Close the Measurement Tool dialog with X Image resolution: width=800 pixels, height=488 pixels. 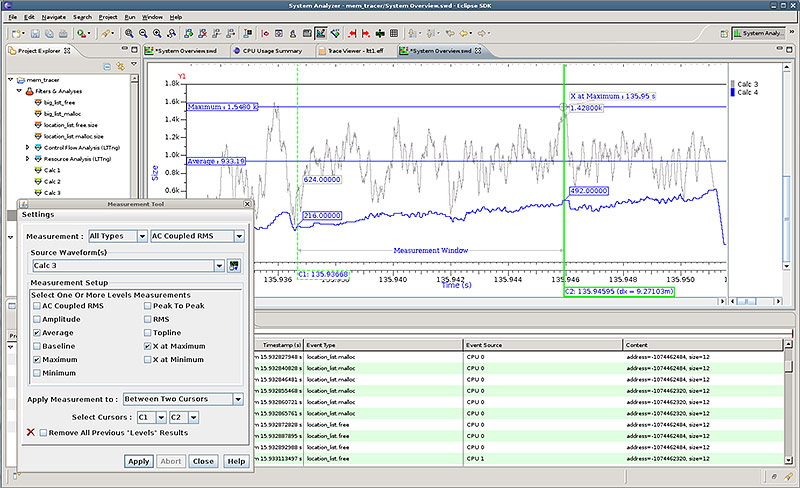tap(247, 204)
